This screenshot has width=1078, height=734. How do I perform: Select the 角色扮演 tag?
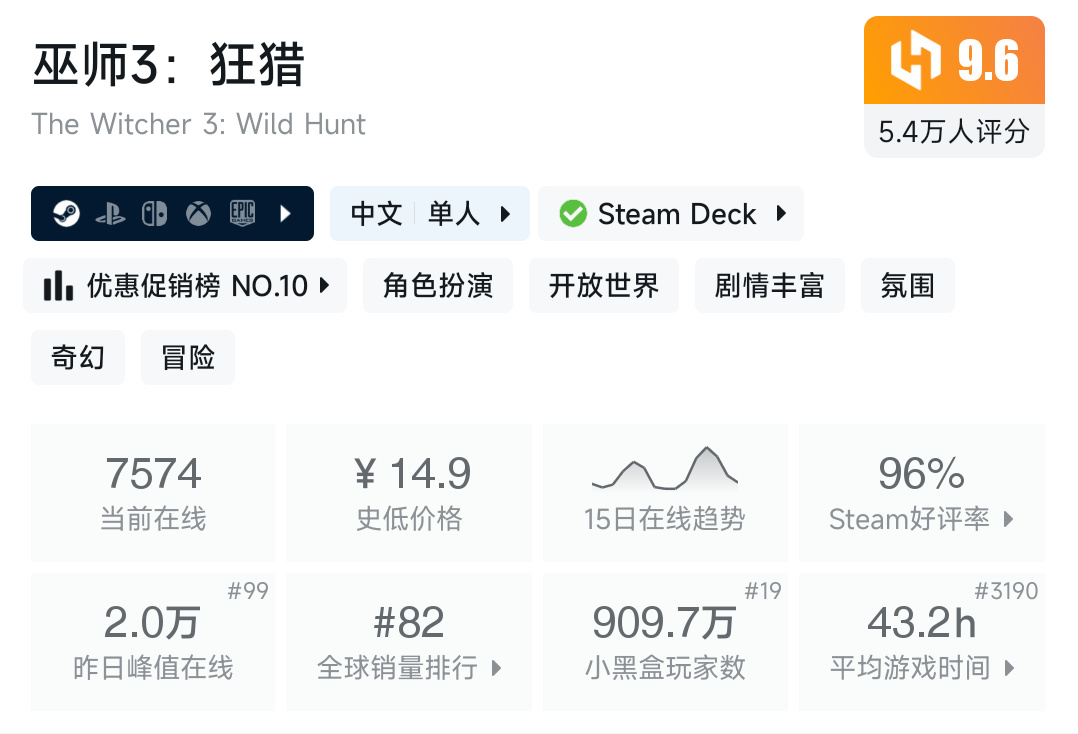pyautogui.click(x=438, y=286)
